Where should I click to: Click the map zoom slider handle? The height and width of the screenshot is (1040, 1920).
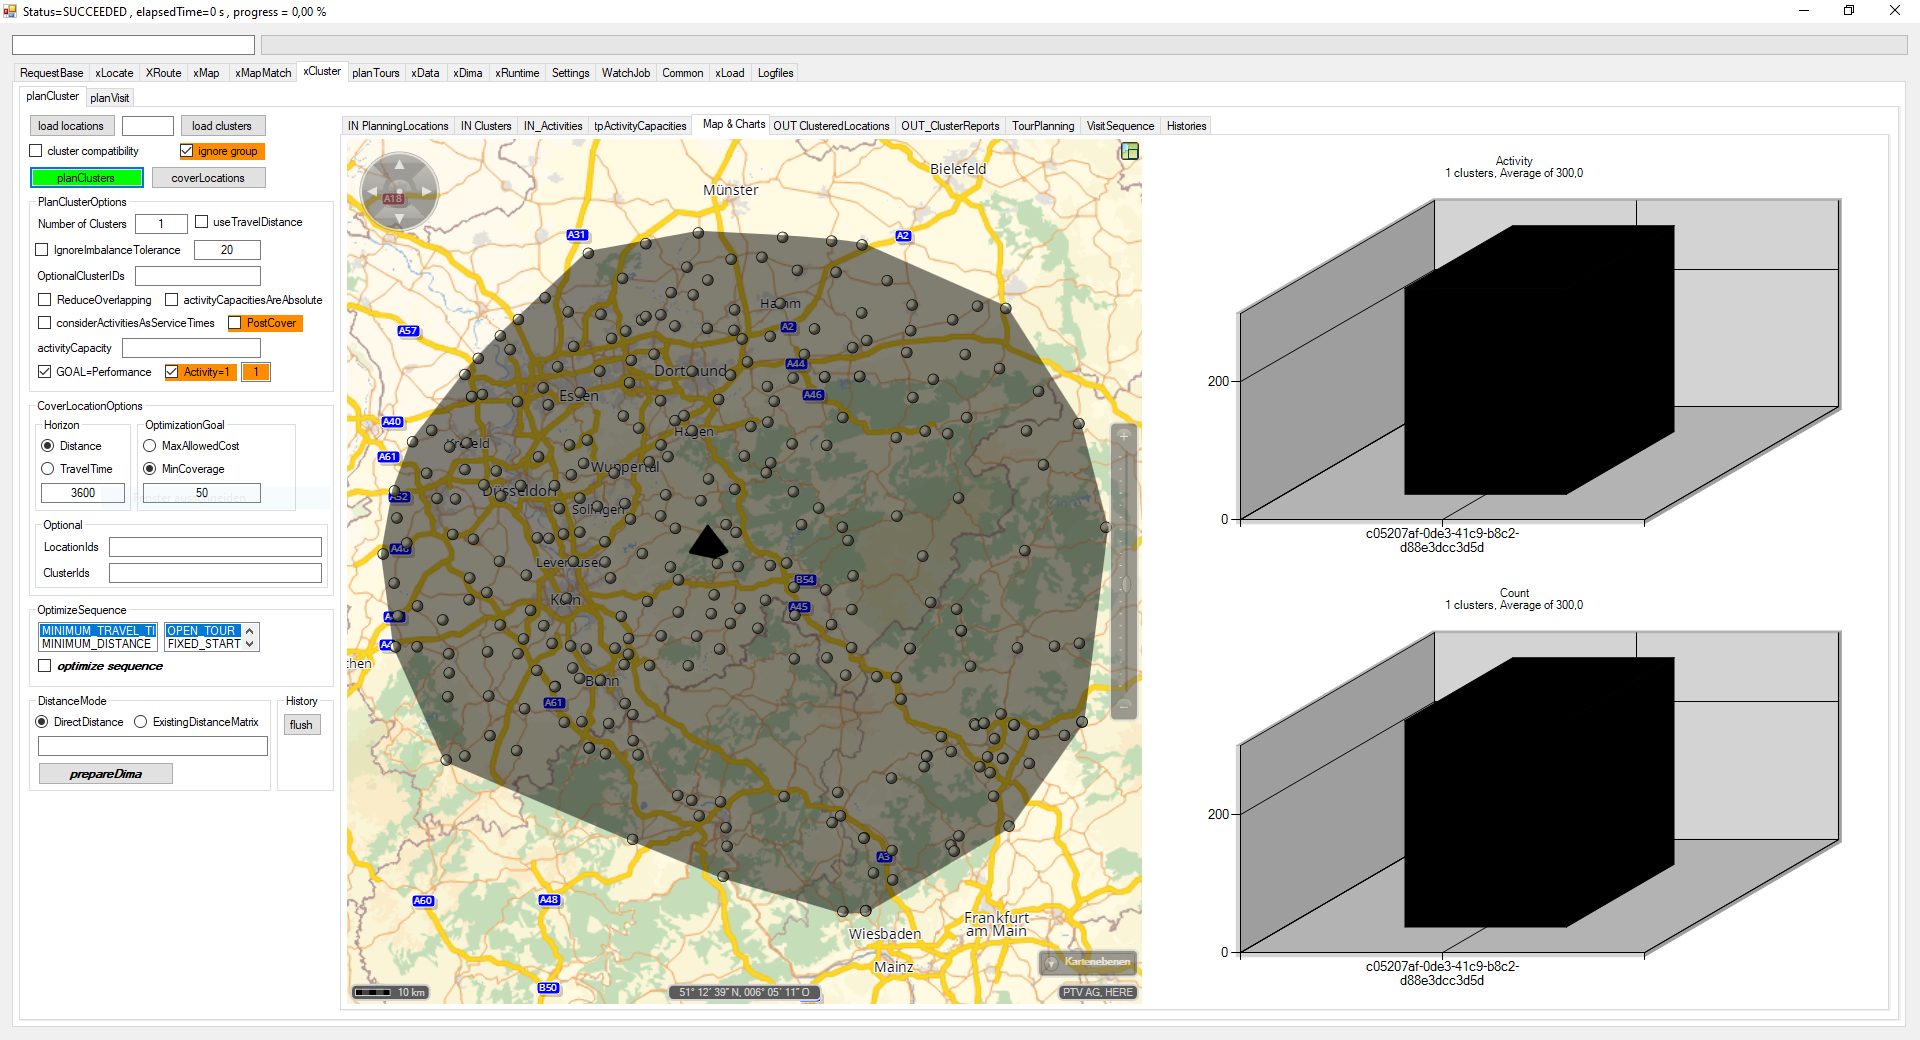coord(1124,583)
